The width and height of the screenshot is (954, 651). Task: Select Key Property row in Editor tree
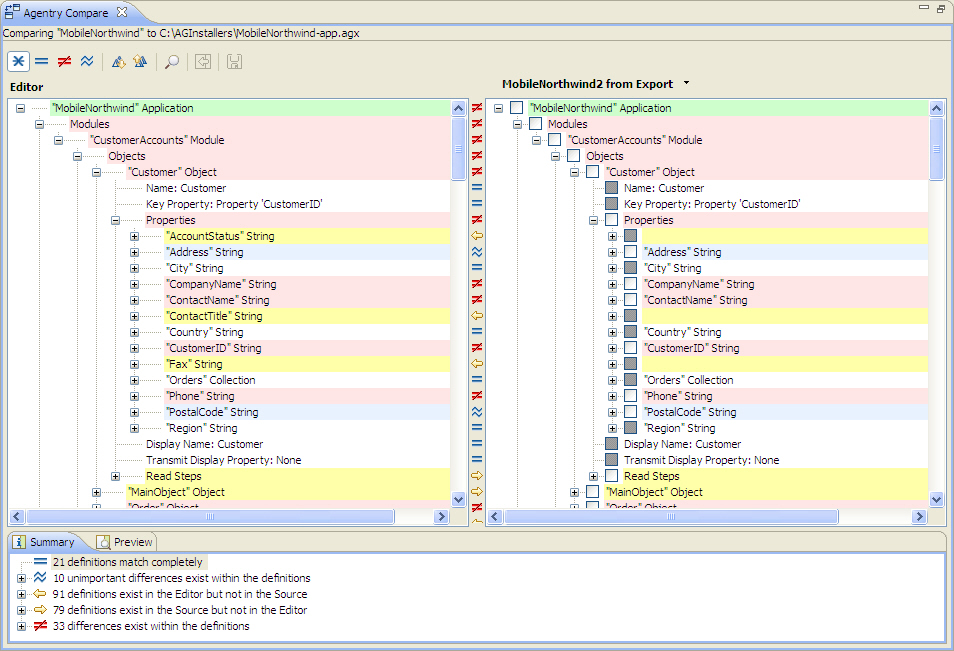coord(234,204)
